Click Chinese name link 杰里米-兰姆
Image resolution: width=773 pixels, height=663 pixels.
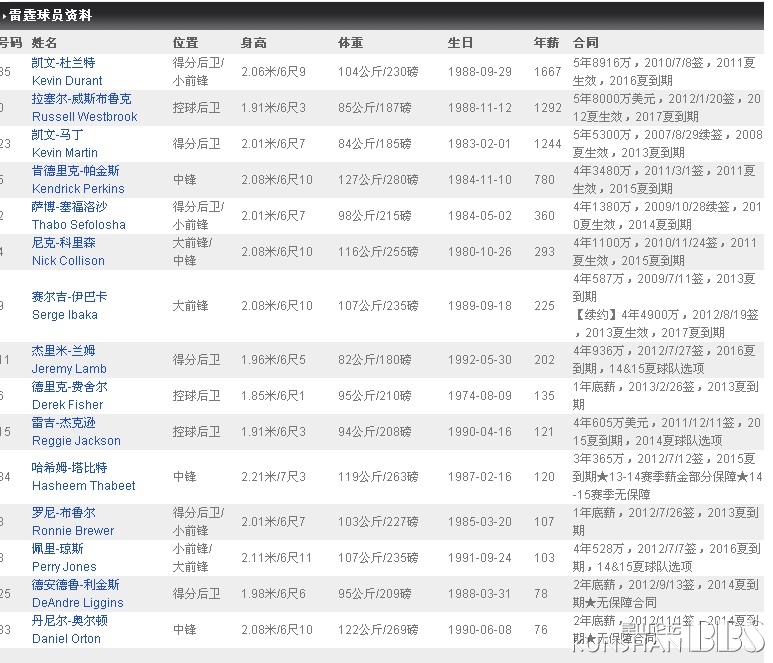coord(63,350)
